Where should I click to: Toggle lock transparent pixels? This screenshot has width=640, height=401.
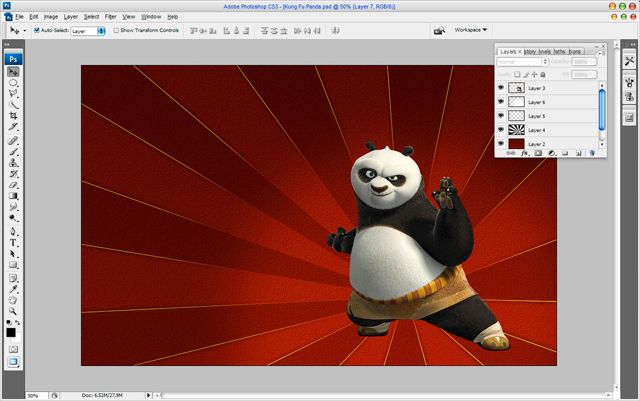517,74
